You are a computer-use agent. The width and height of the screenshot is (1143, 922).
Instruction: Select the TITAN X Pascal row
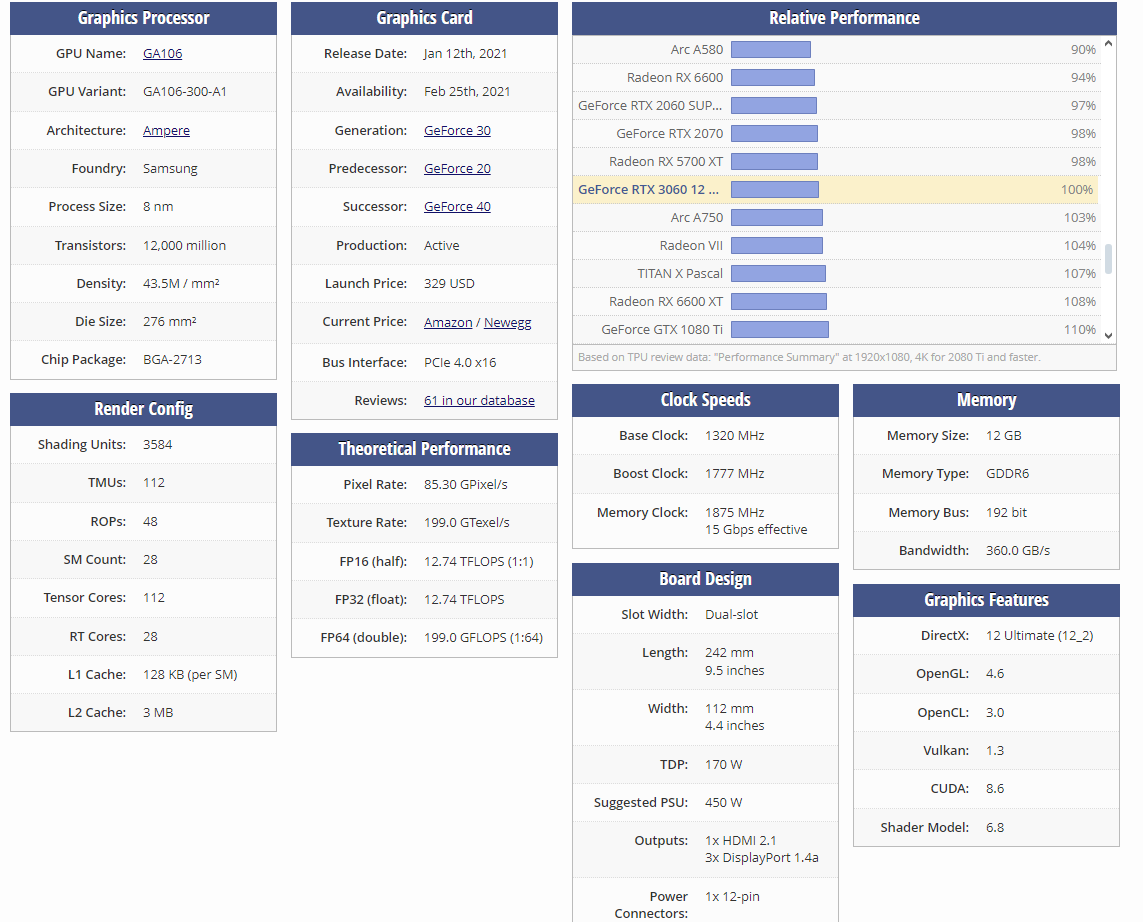click(836, 273)
